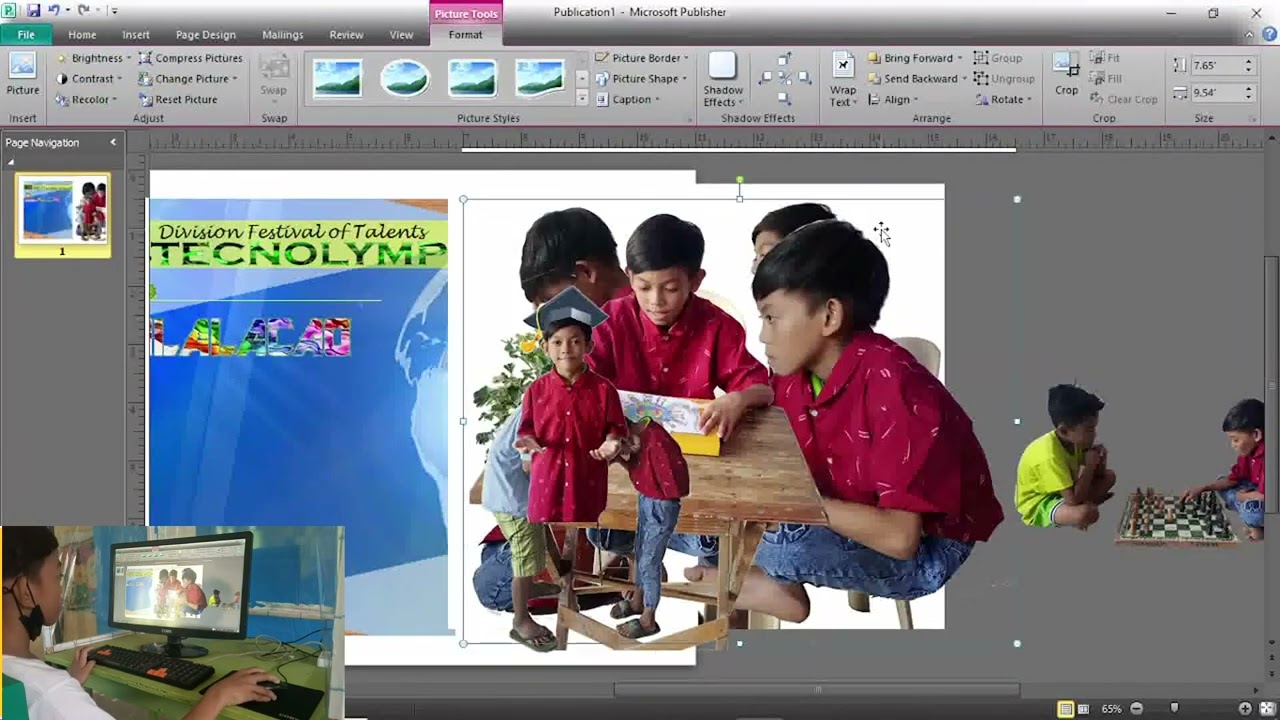This screenshot has height=720, width=1280.
Task: Toggle shadow on/off center icon
Action: (x=784, y=78)
